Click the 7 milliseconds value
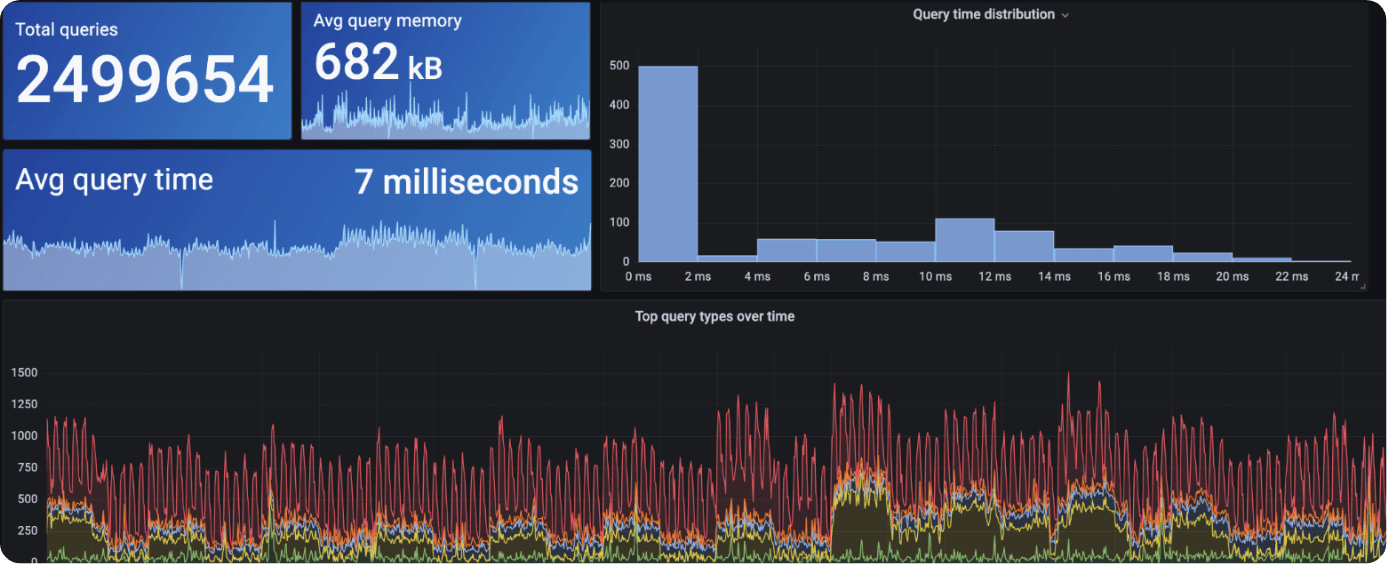This screenshot has width=1387, height=564. 466,182
